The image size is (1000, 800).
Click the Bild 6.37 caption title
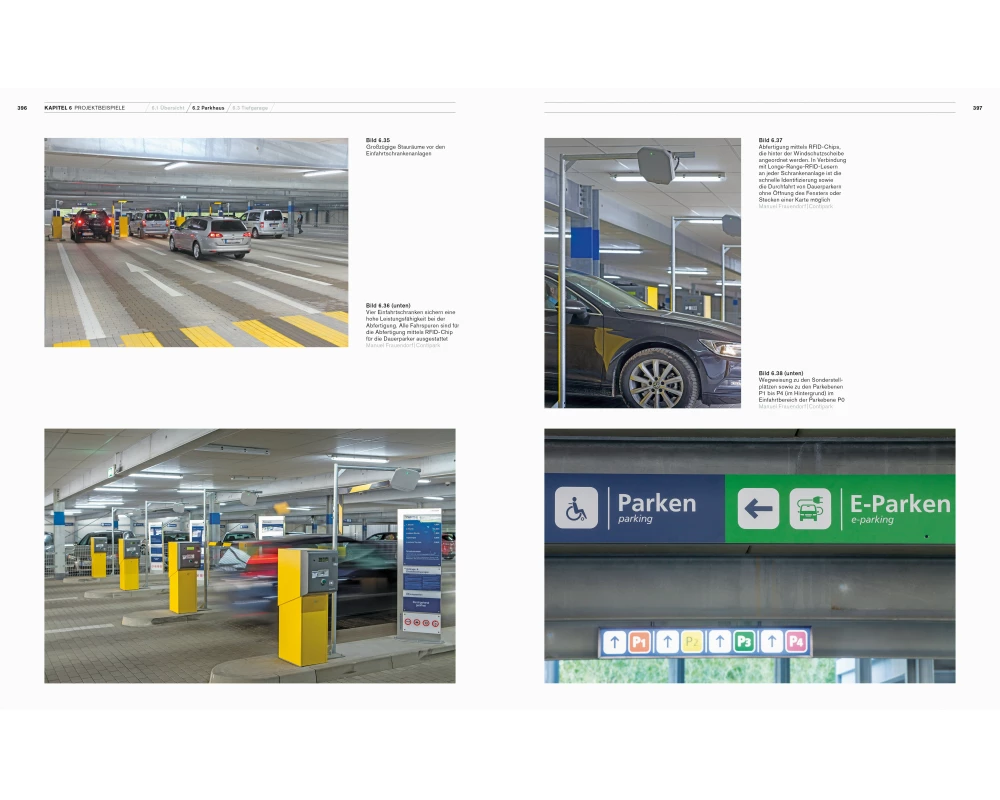(x=770, y=141)
